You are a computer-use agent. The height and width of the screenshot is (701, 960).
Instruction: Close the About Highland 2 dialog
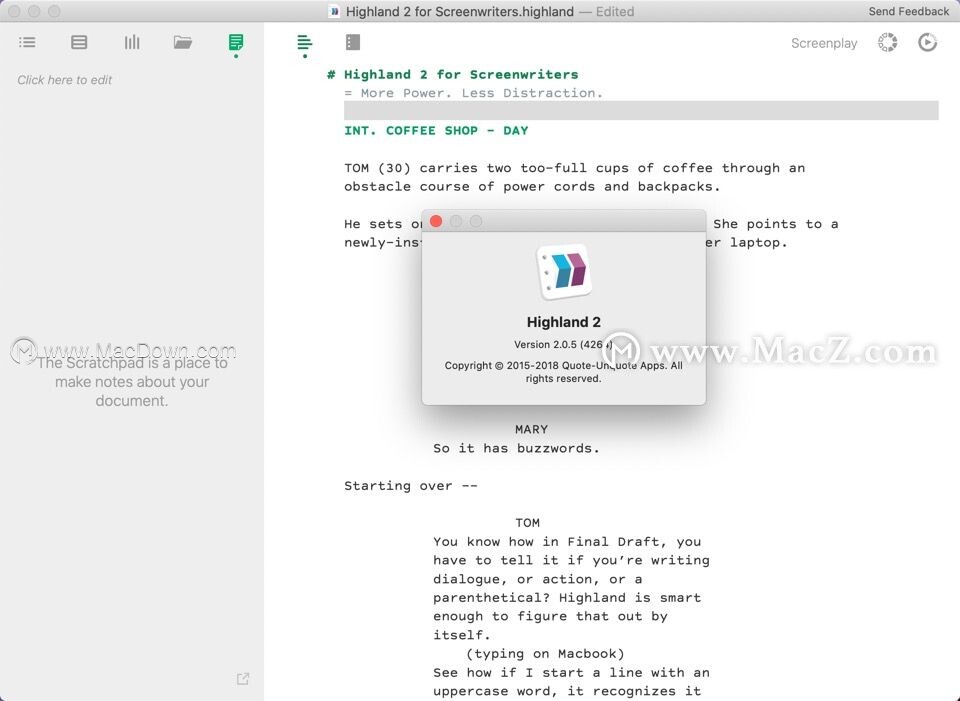(436, 221)
